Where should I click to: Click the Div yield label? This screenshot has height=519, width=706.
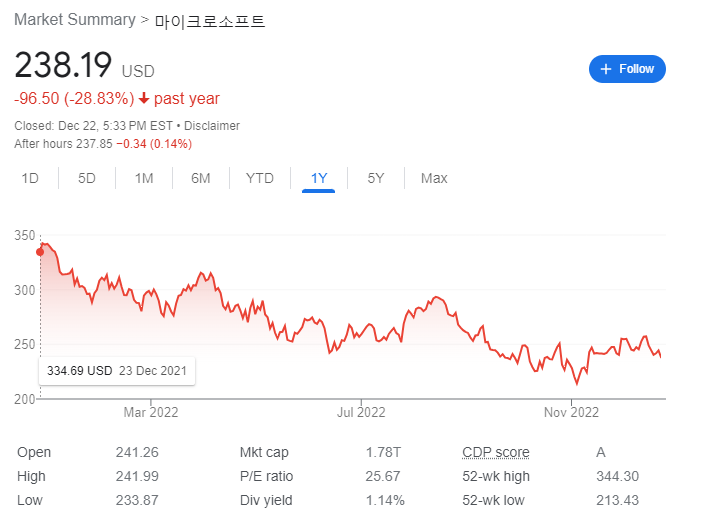point(266,500)
